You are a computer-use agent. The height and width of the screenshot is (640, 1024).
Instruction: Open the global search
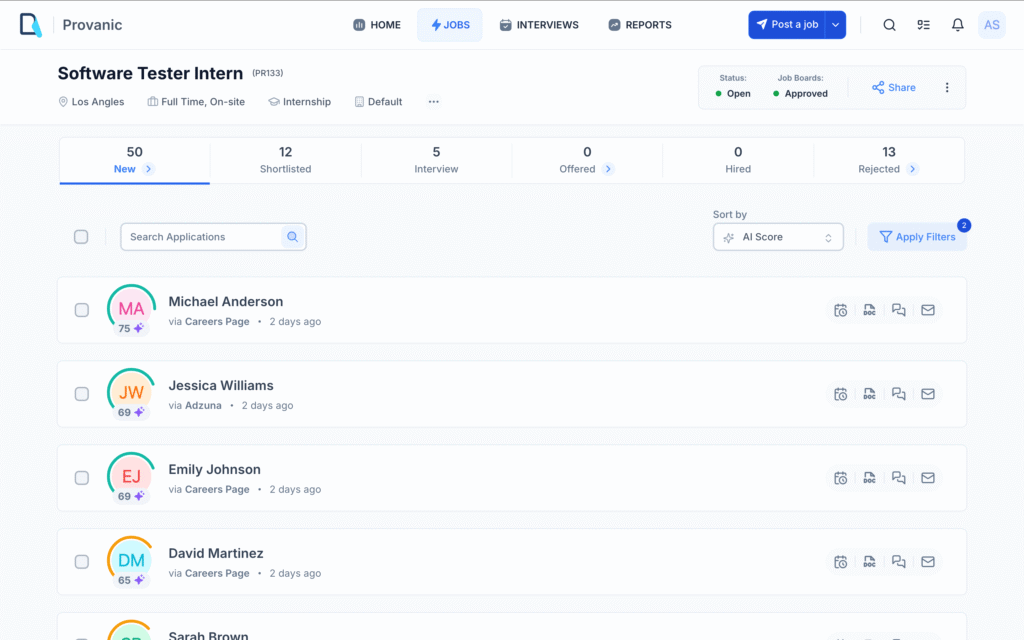(889, 24)
